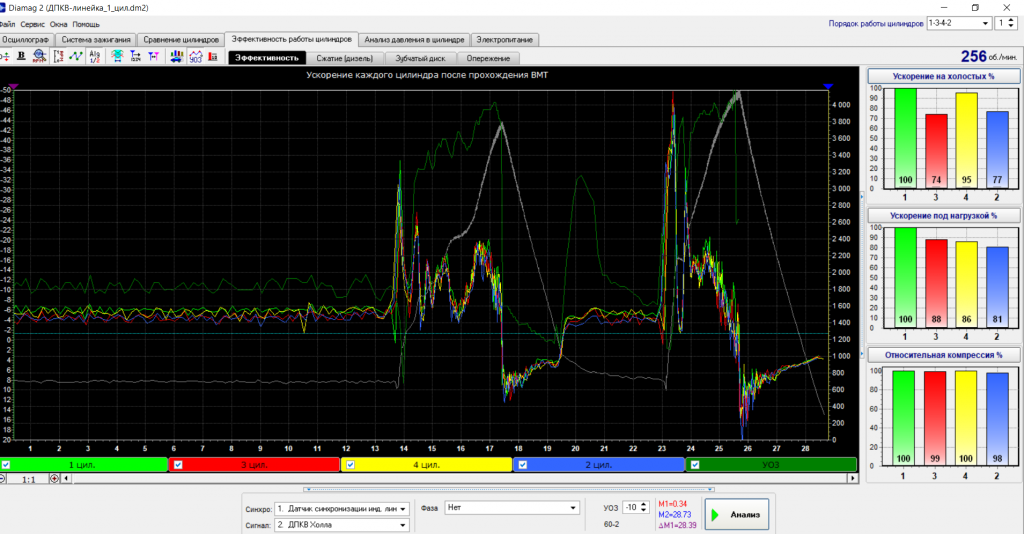1024x534 pixels.
Task: Switch to the 'Анализ давления в цилиндре' tab
Action: point(414,40)
